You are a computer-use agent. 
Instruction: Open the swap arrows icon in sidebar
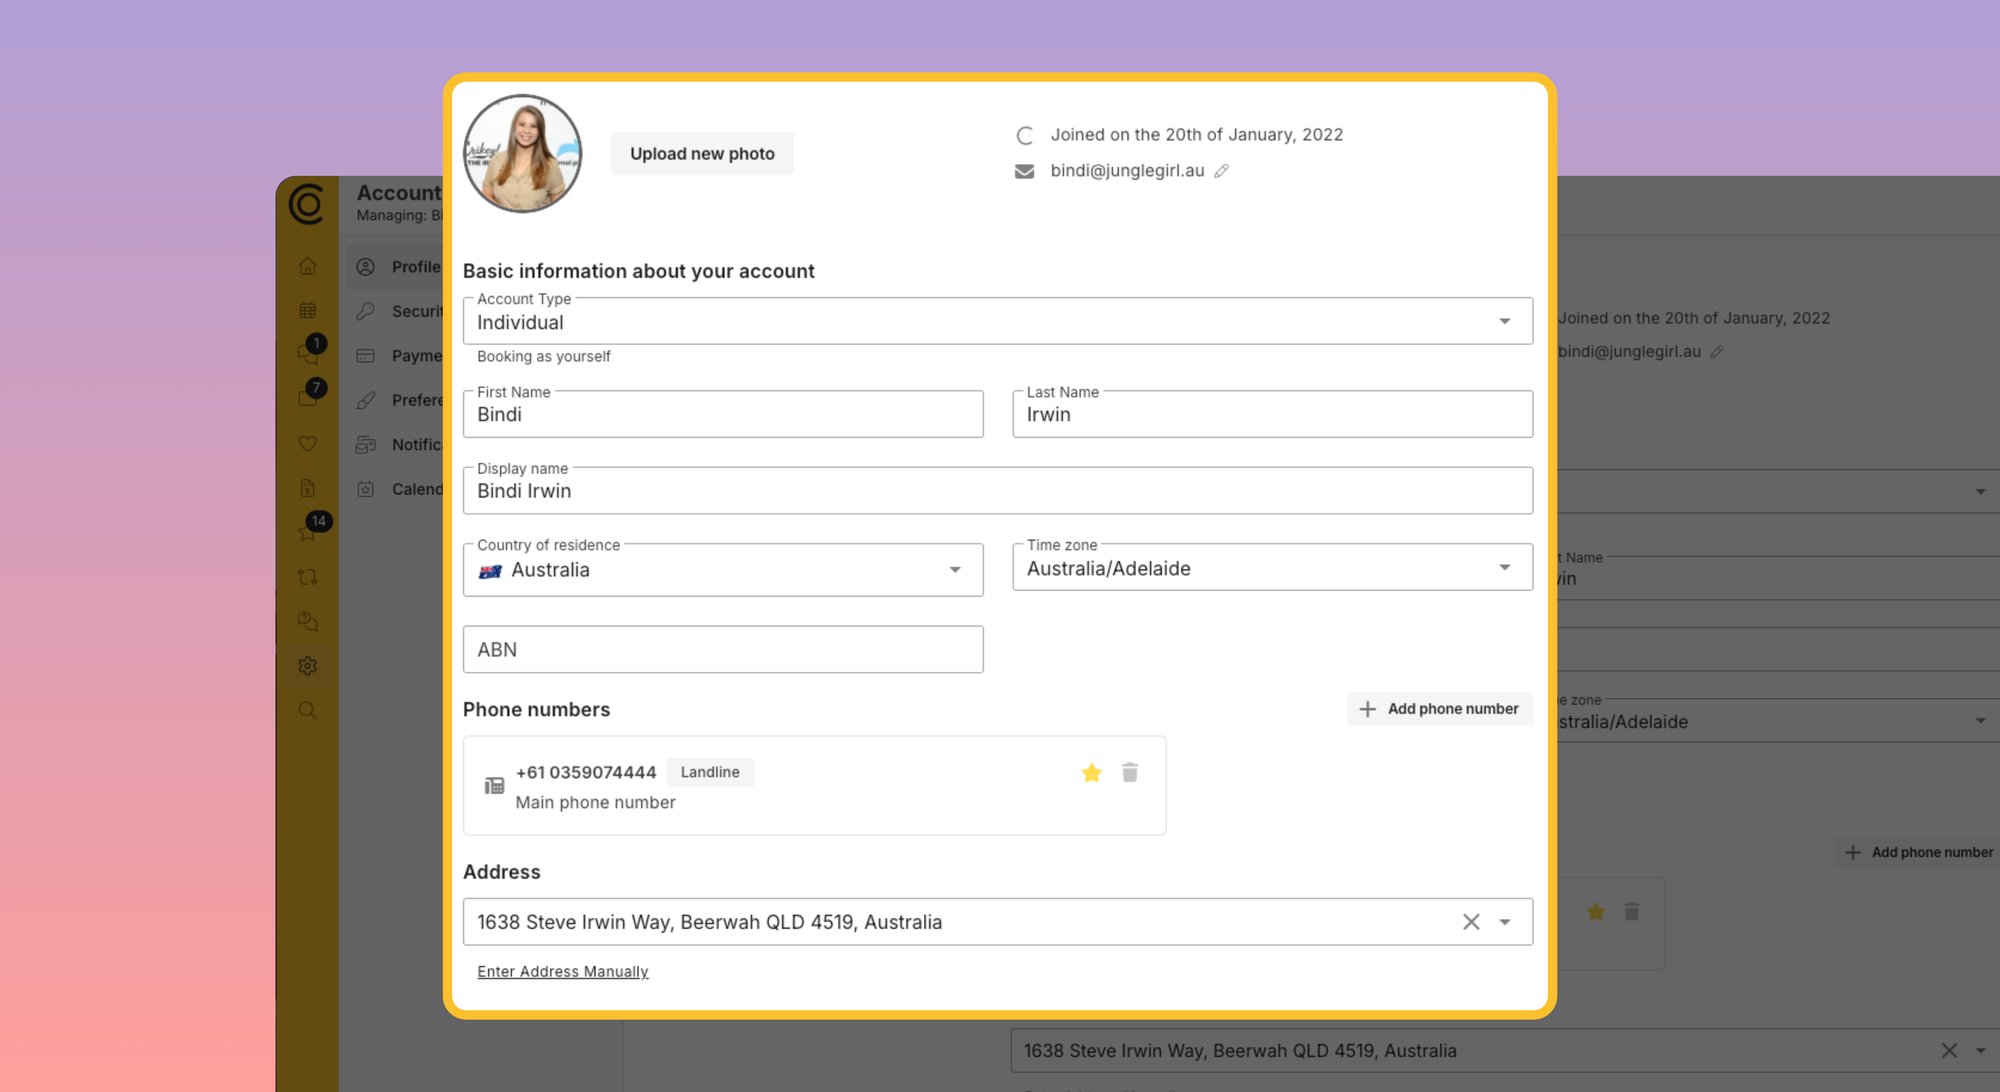pyautogui.click(x=307, y=577)
